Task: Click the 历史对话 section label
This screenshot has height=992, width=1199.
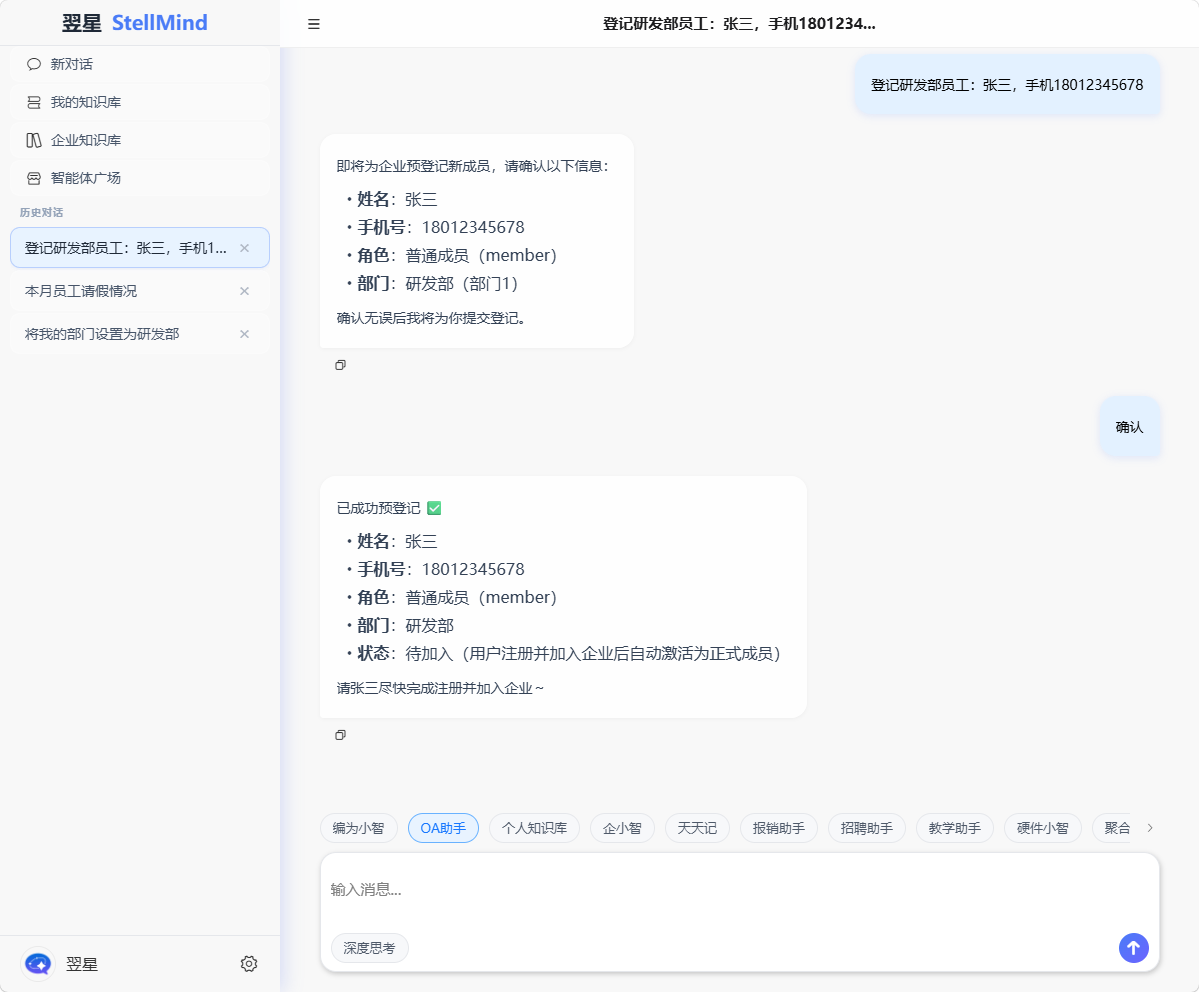Action: coord(41,213)
